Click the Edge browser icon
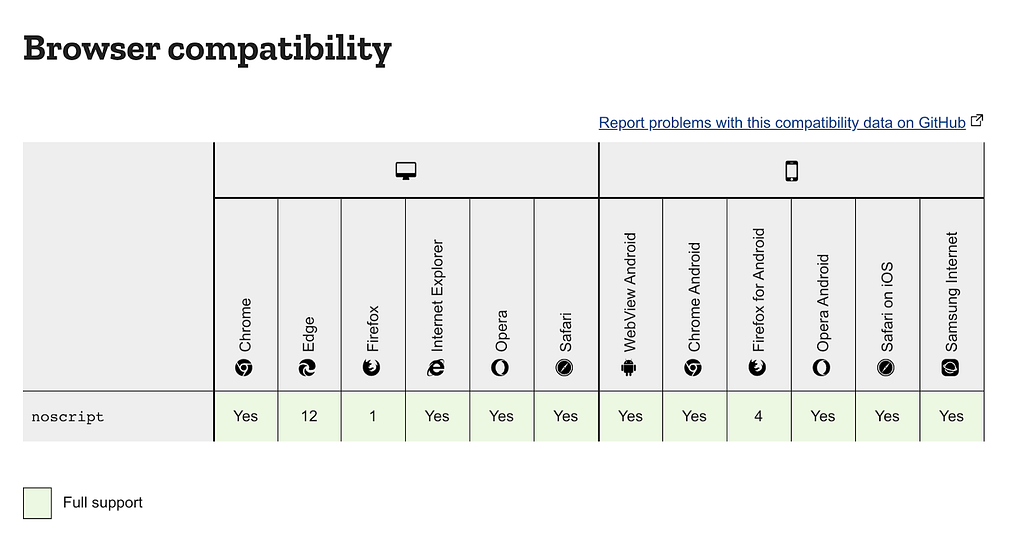 308,368
